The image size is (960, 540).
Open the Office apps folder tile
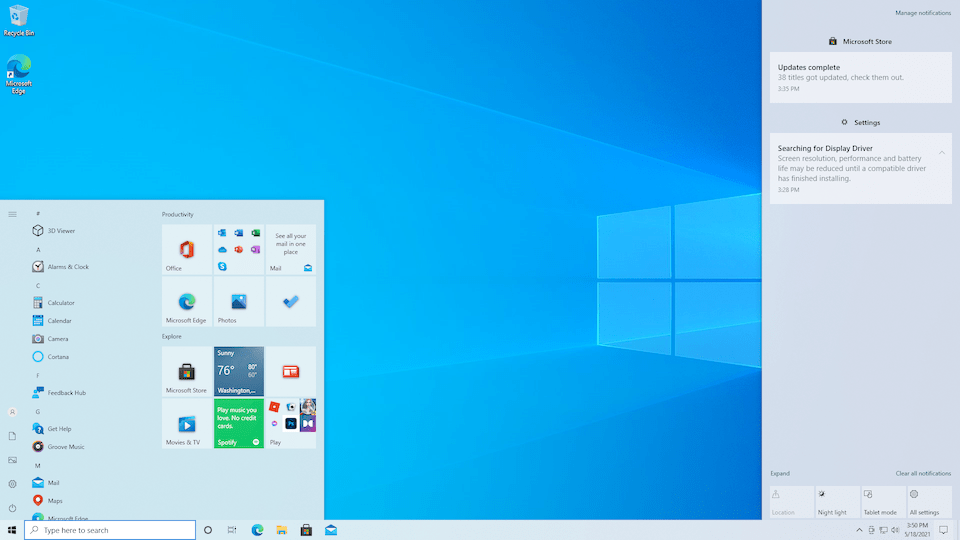(239, 249)
